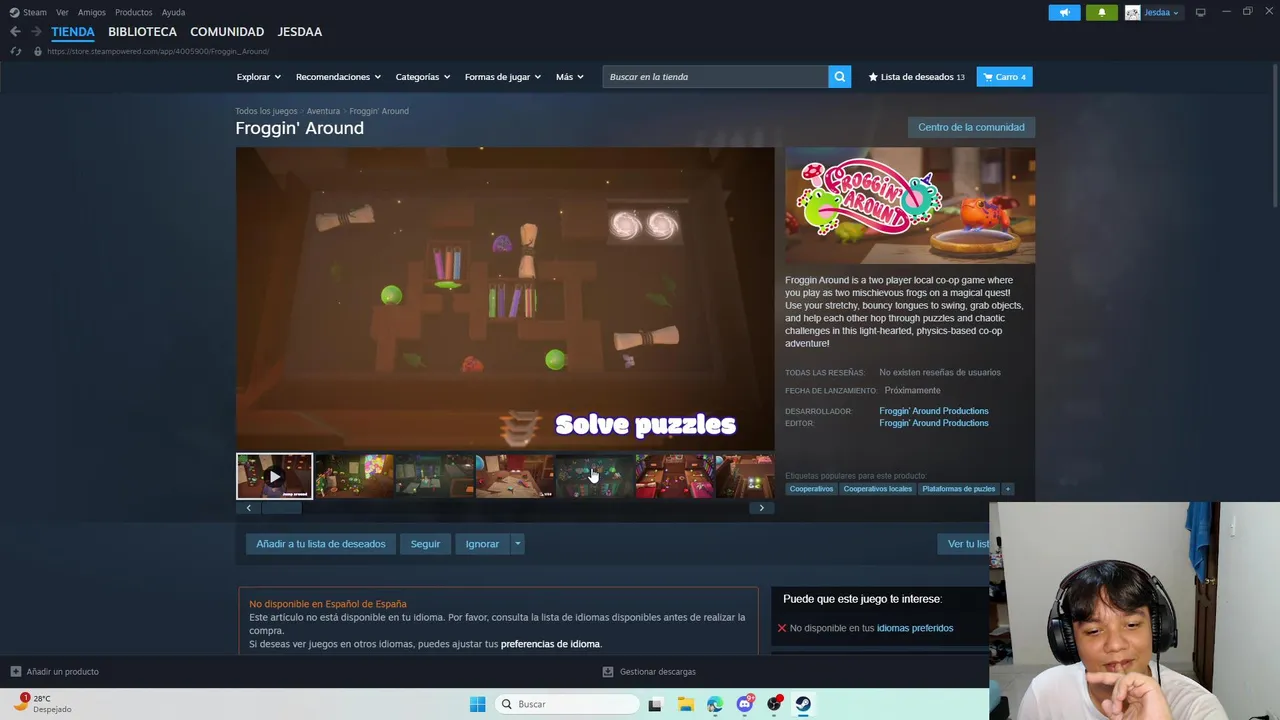
Task: Expand the Formas de jugar dropdown
Action: [x=503, y=77]
